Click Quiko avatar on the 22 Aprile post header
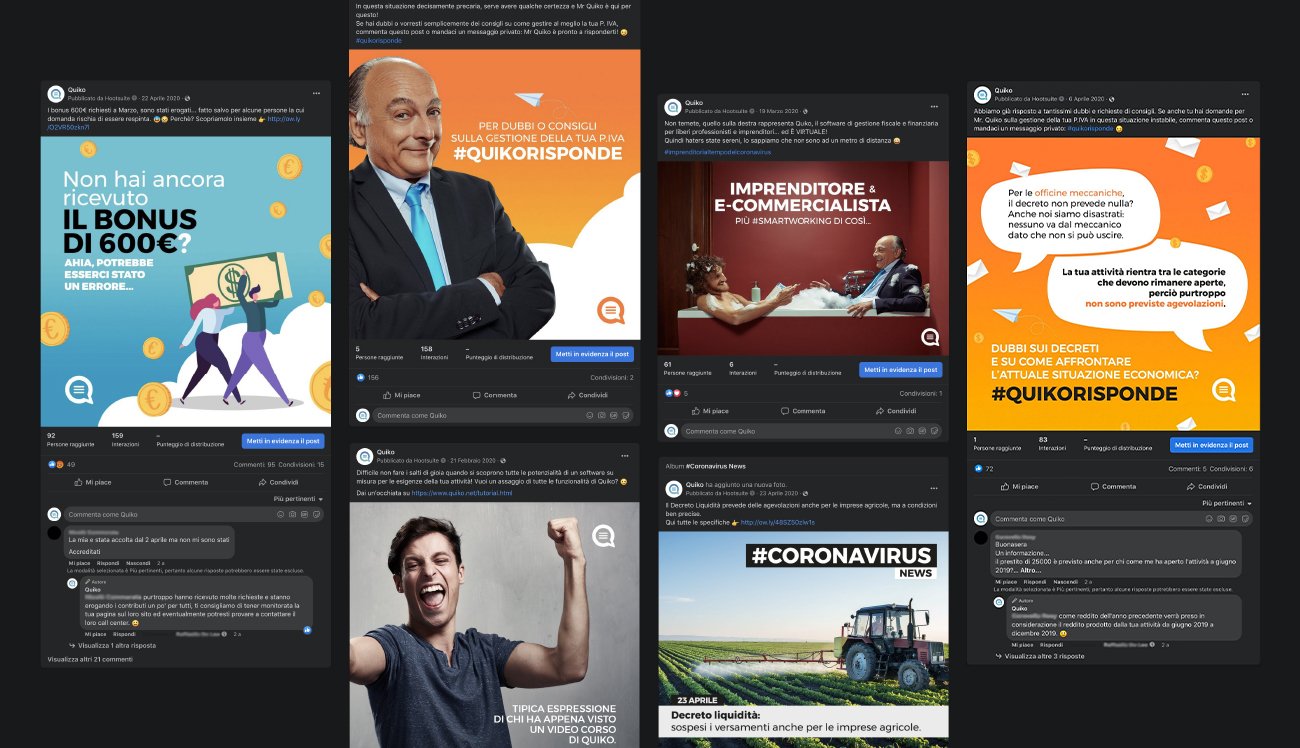The width and height of the screenshot is (1300, 748). click(x=56, y=94)
